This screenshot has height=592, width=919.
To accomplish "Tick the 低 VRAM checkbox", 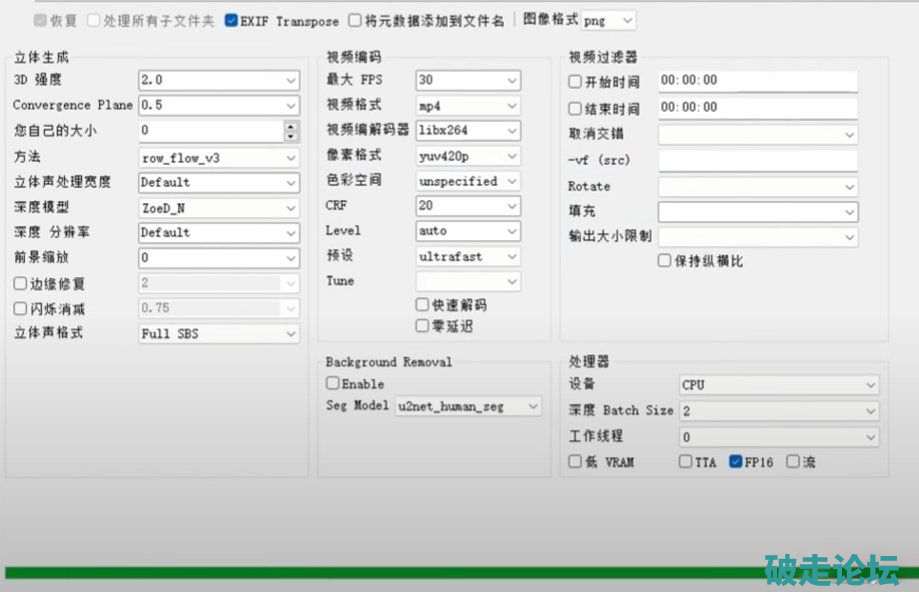I will (x=575, y=462).
